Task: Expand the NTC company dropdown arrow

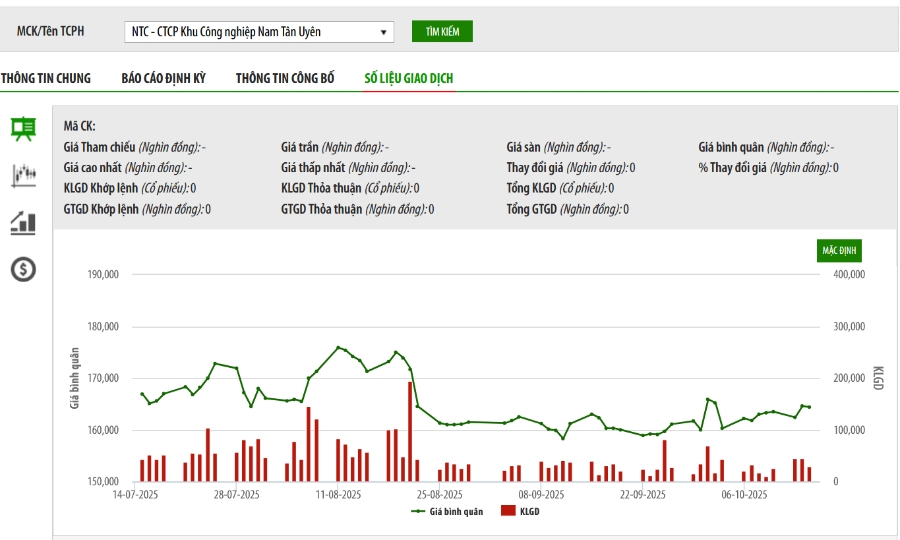Action: point(384,32)
